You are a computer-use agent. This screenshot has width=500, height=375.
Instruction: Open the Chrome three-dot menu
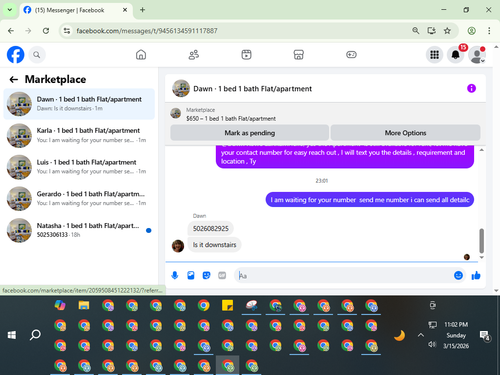489,31
